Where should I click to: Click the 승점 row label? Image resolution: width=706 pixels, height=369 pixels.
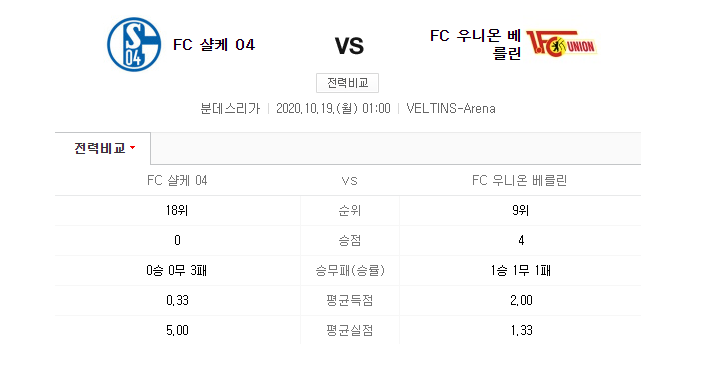[350, 240]
